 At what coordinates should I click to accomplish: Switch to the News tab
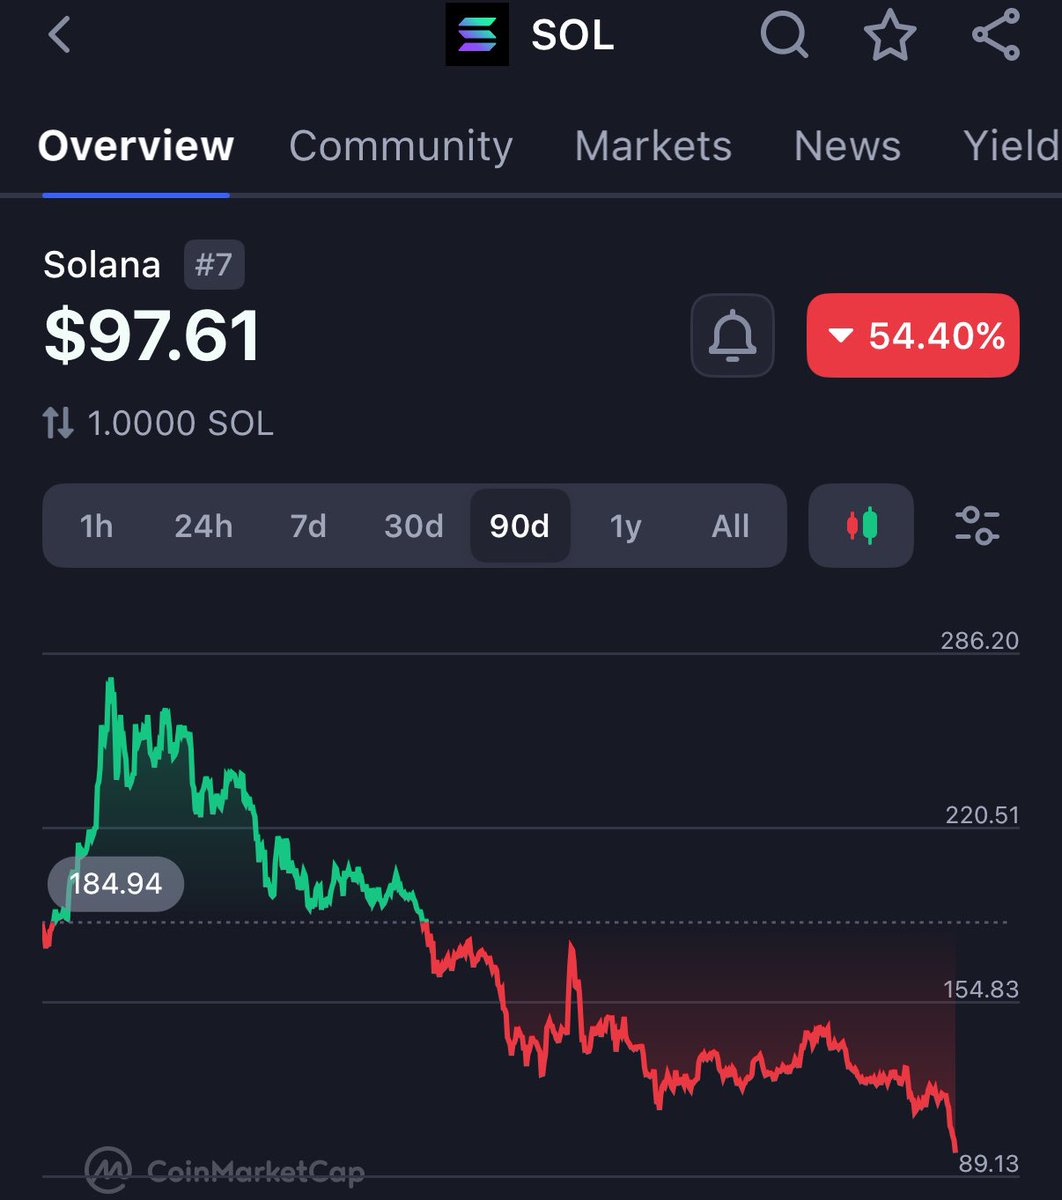click(x=847, y=146)
